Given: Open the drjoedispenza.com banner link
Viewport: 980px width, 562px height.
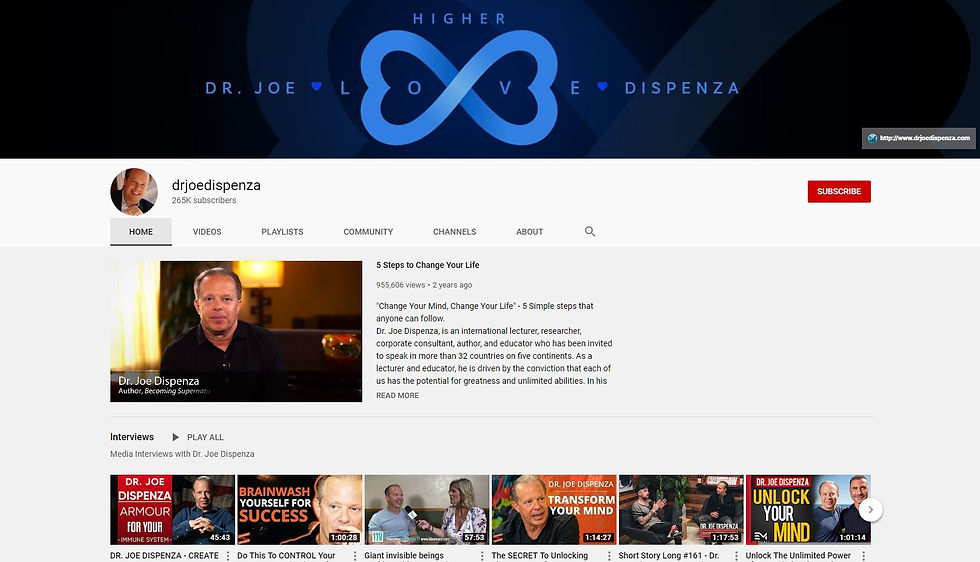Looking at the screenshot, I should click(x=919, y=138).
